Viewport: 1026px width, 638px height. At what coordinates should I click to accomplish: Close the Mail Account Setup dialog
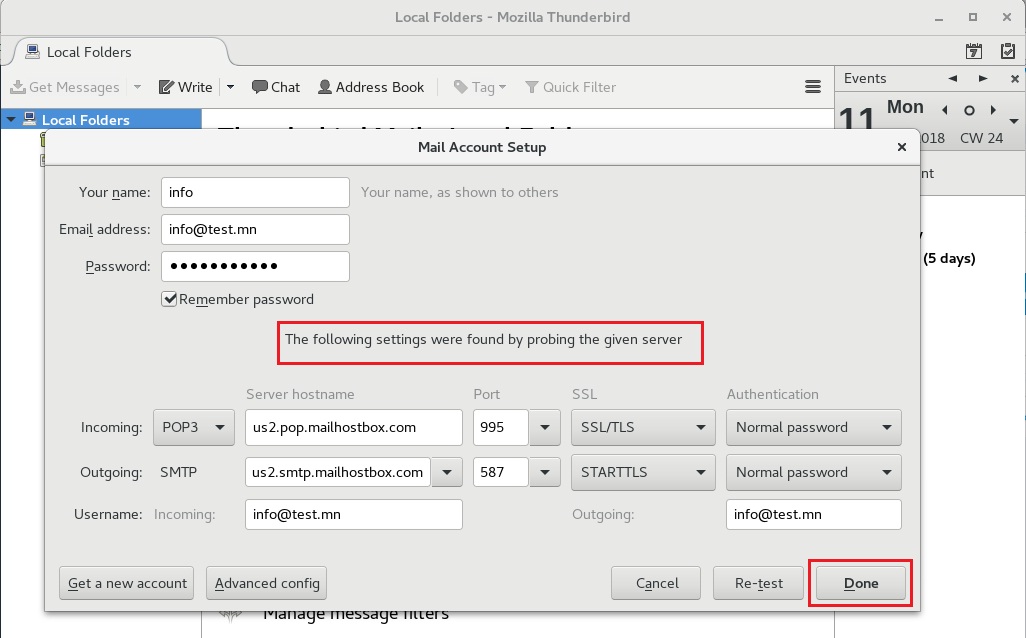(902, 147)
